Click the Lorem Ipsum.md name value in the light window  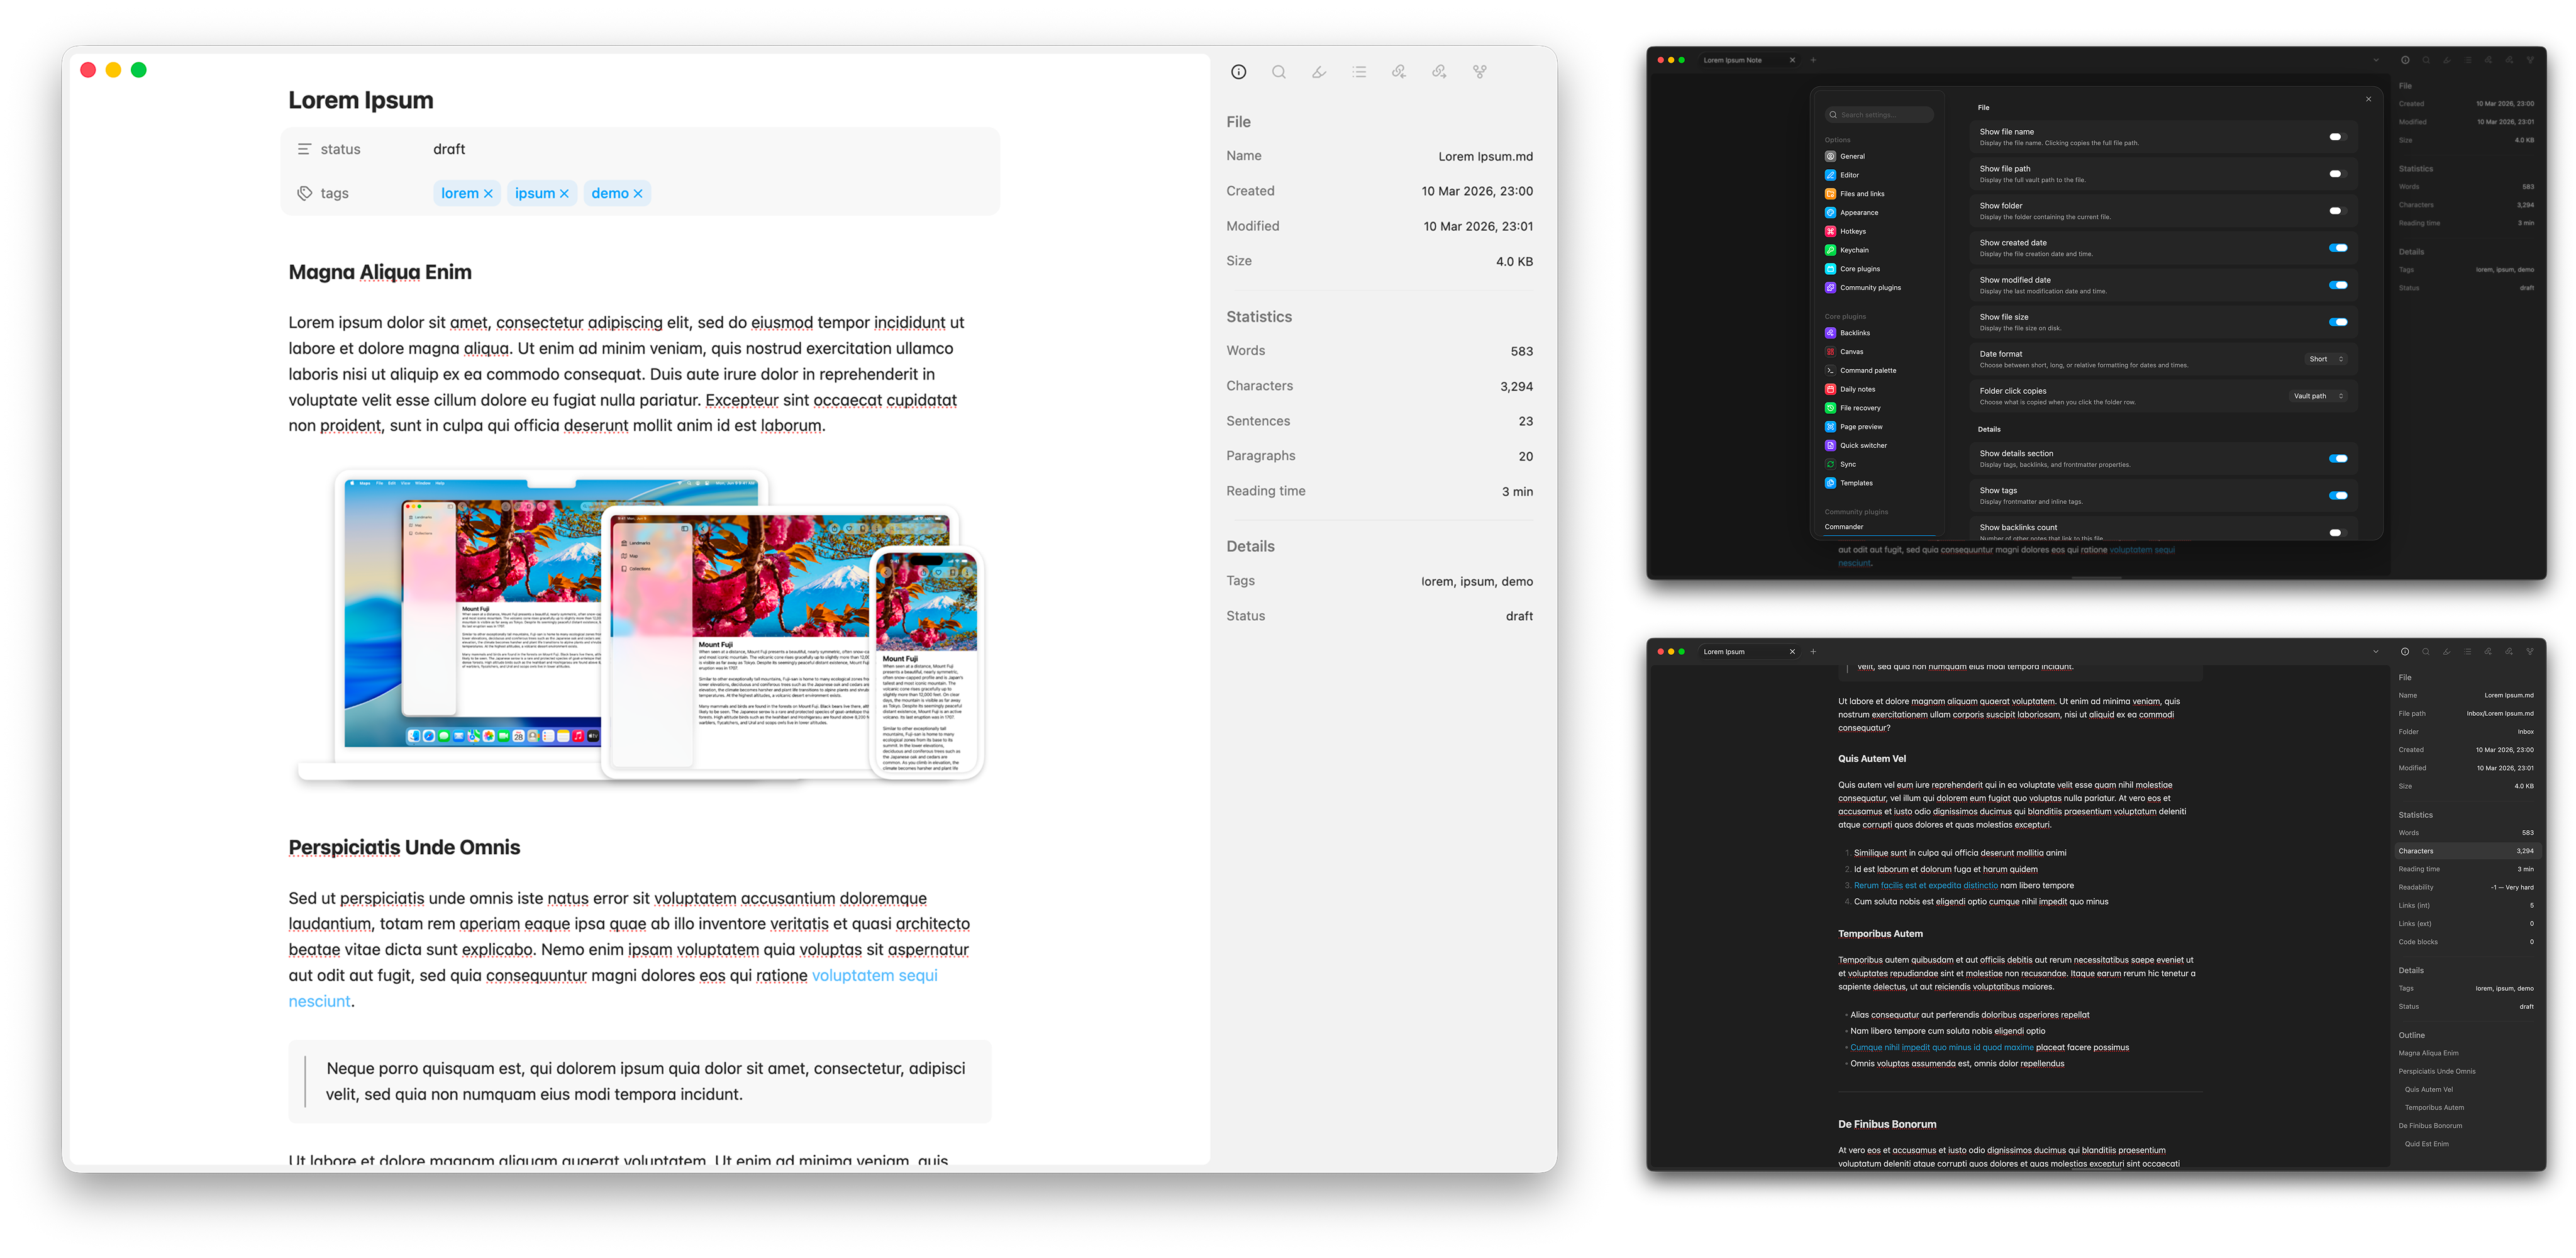(x=1485, y=156)
